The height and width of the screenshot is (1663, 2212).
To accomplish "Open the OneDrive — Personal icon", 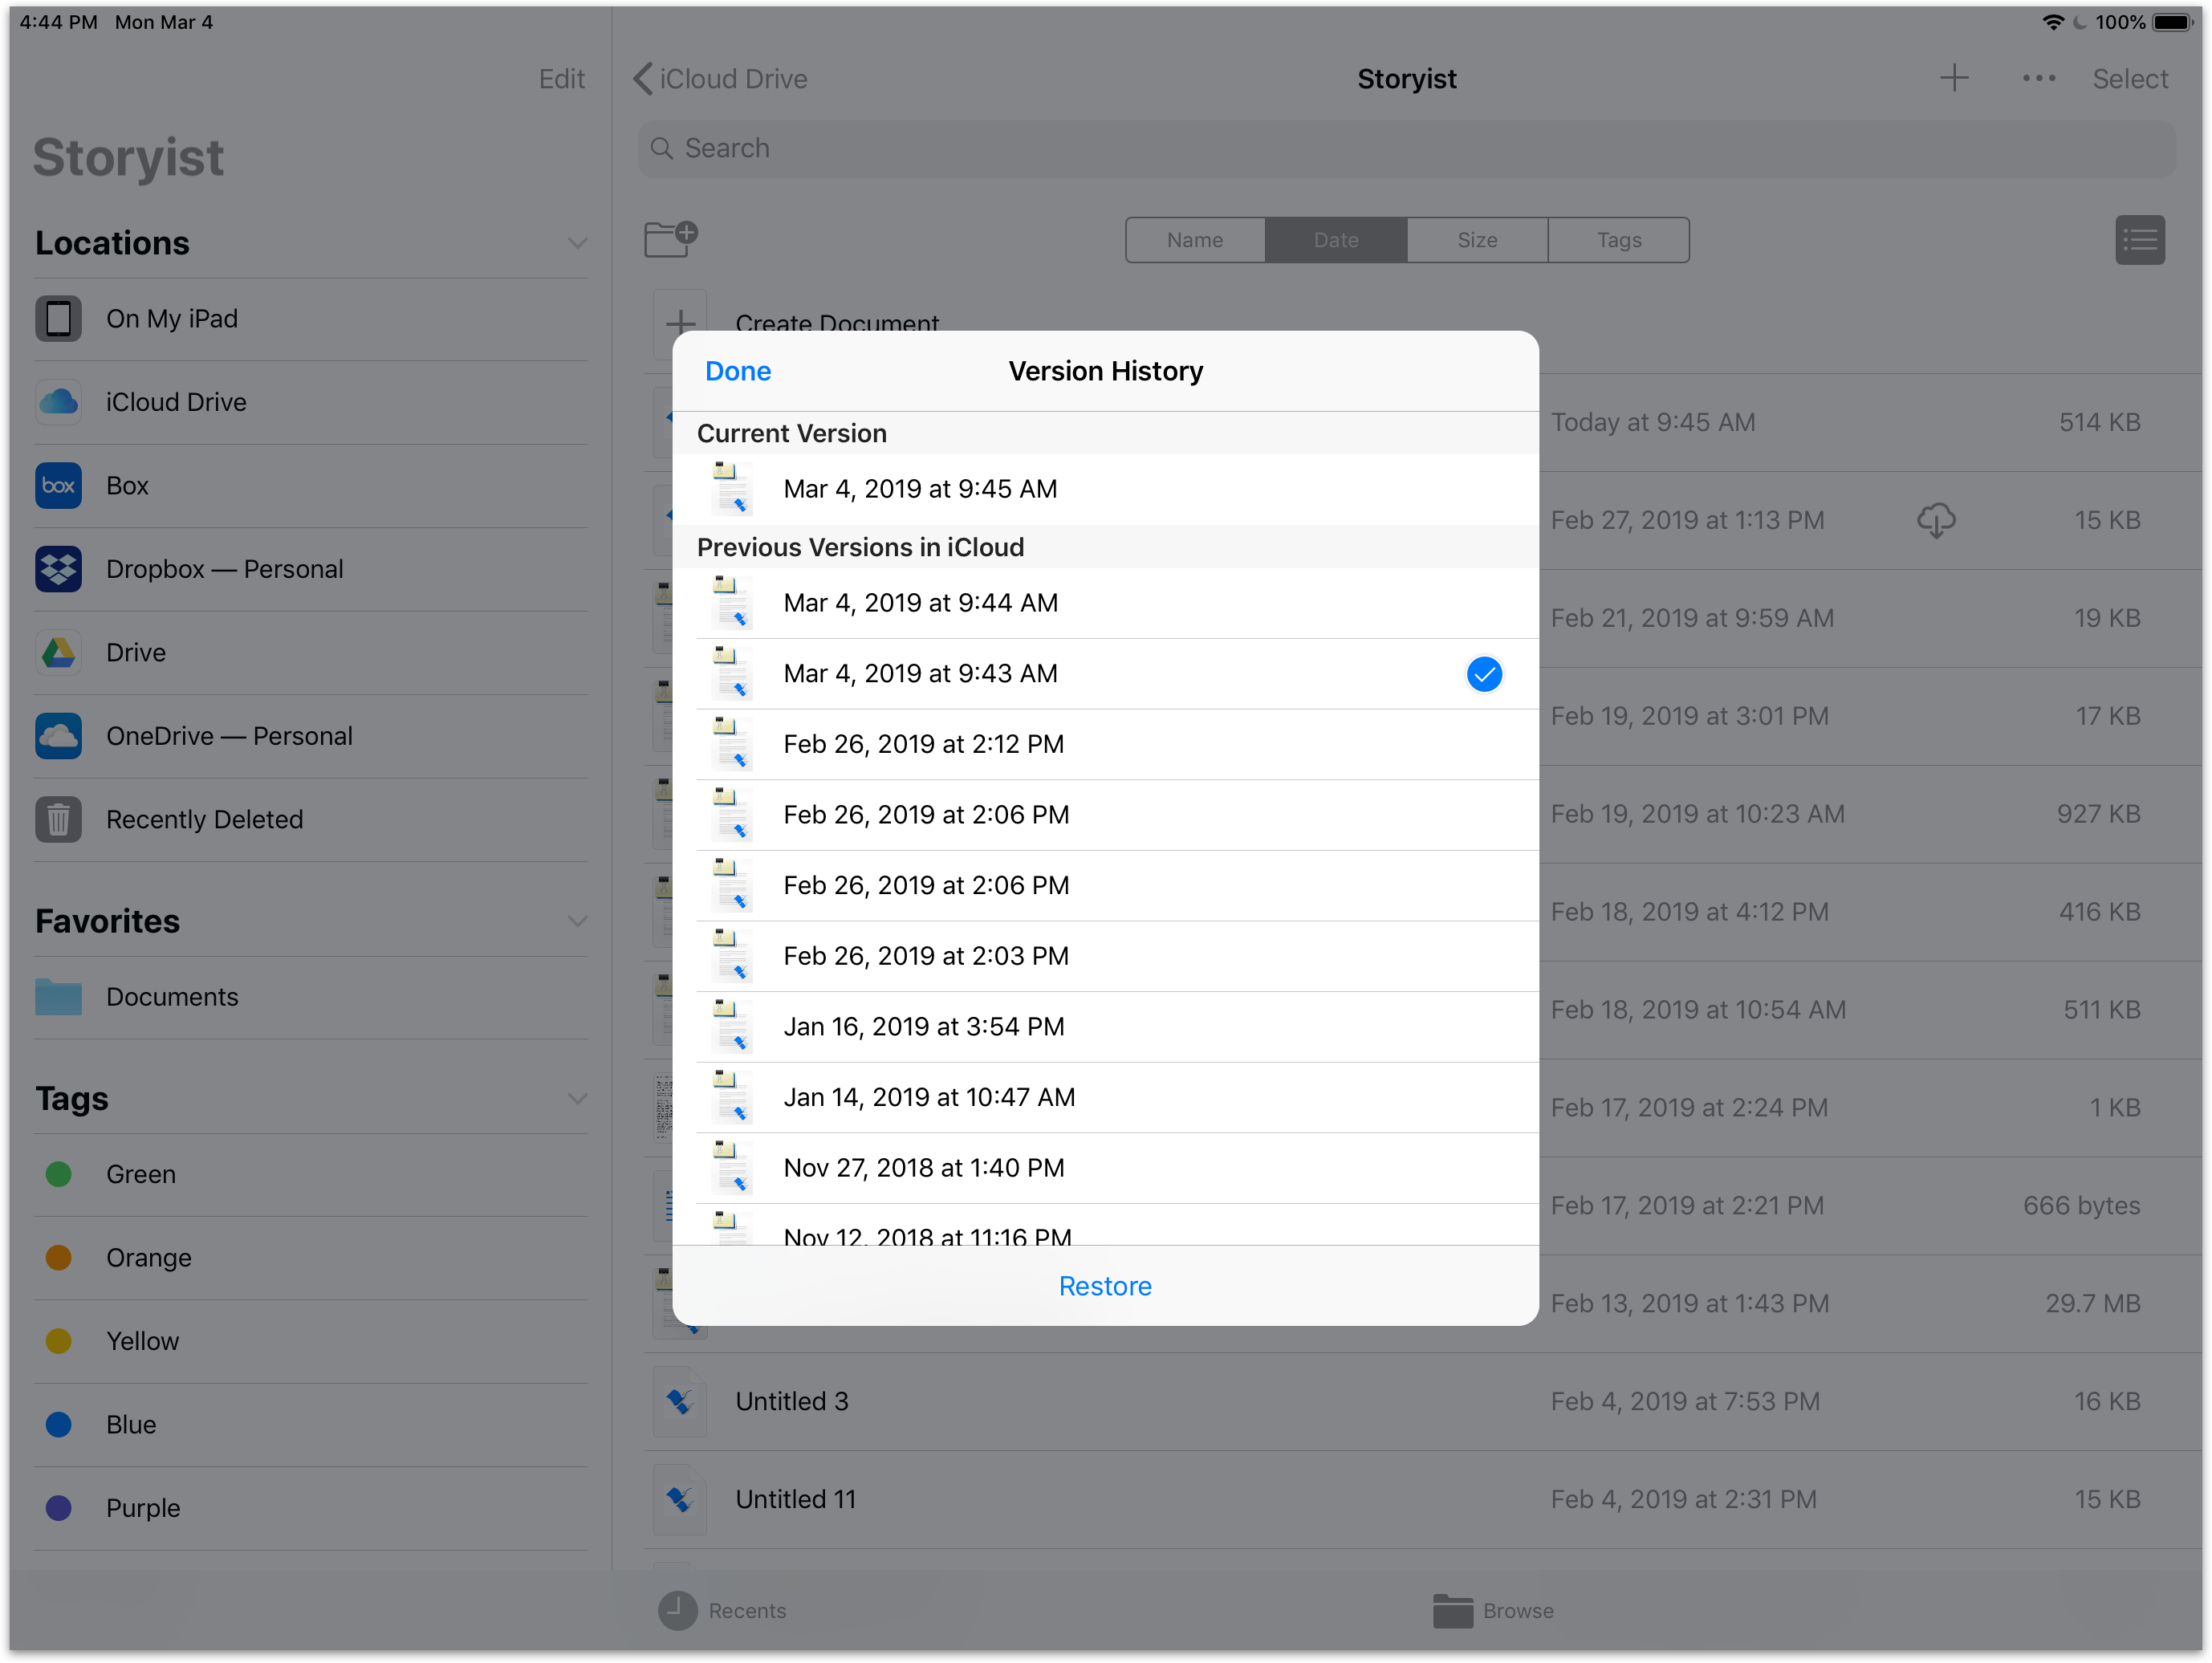I will tap(58, 736).
